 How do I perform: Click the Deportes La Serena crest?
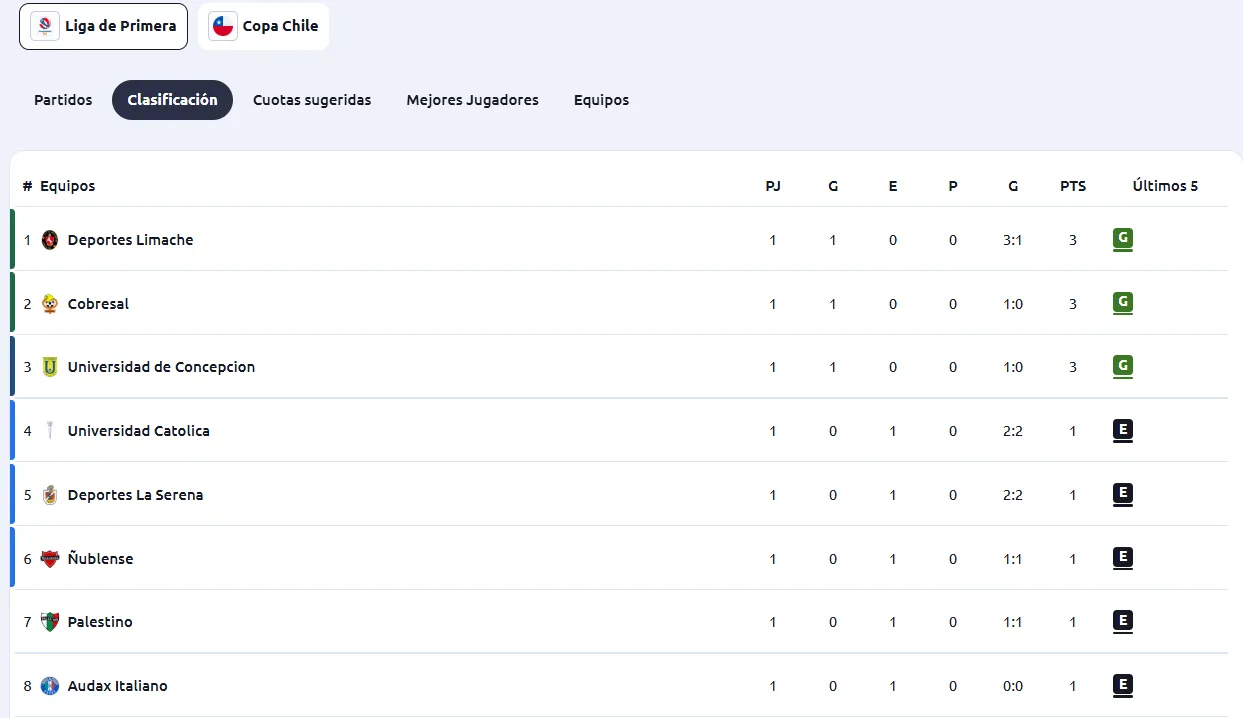tap(50, 495)
